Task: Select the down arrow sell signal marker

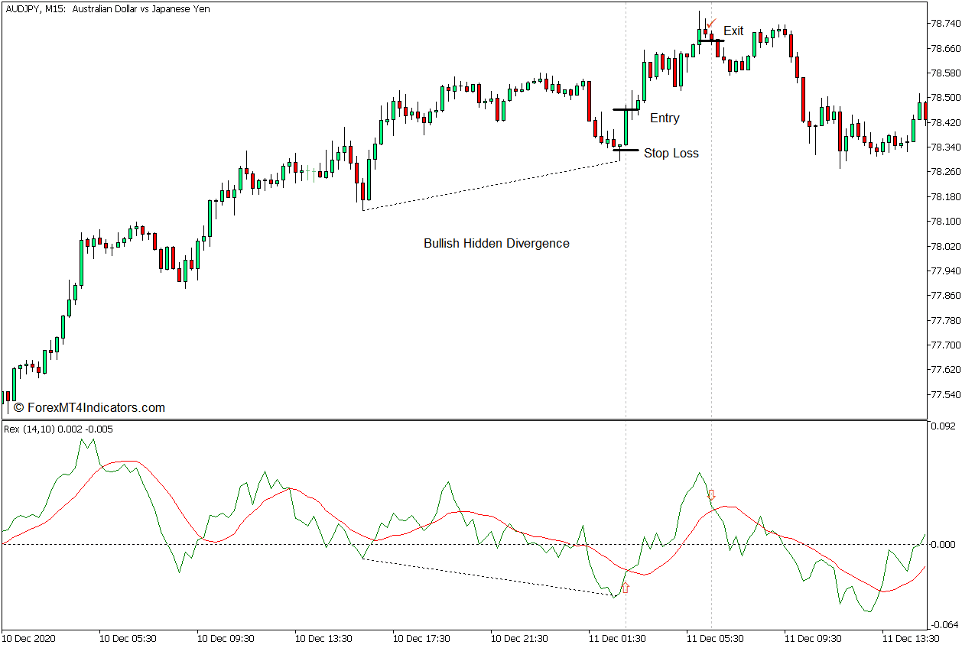Action: [x=711, y=495]
